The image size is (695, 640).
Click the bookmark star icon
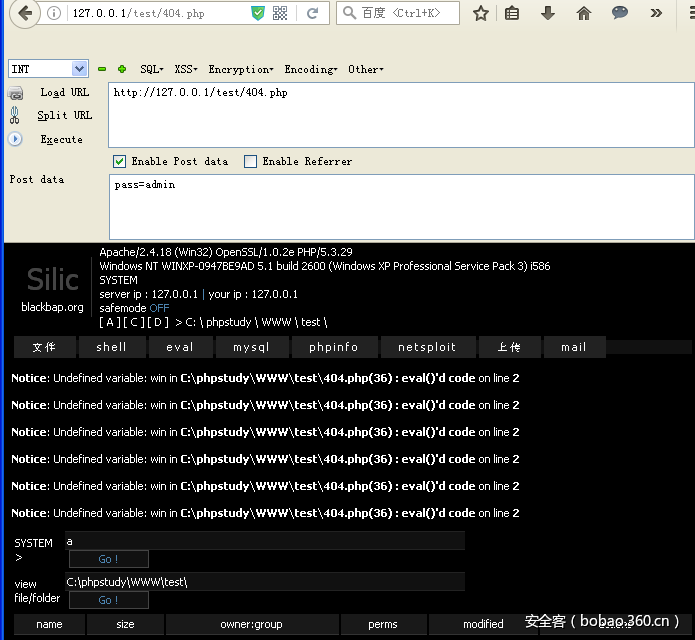(x=481, y=14)
